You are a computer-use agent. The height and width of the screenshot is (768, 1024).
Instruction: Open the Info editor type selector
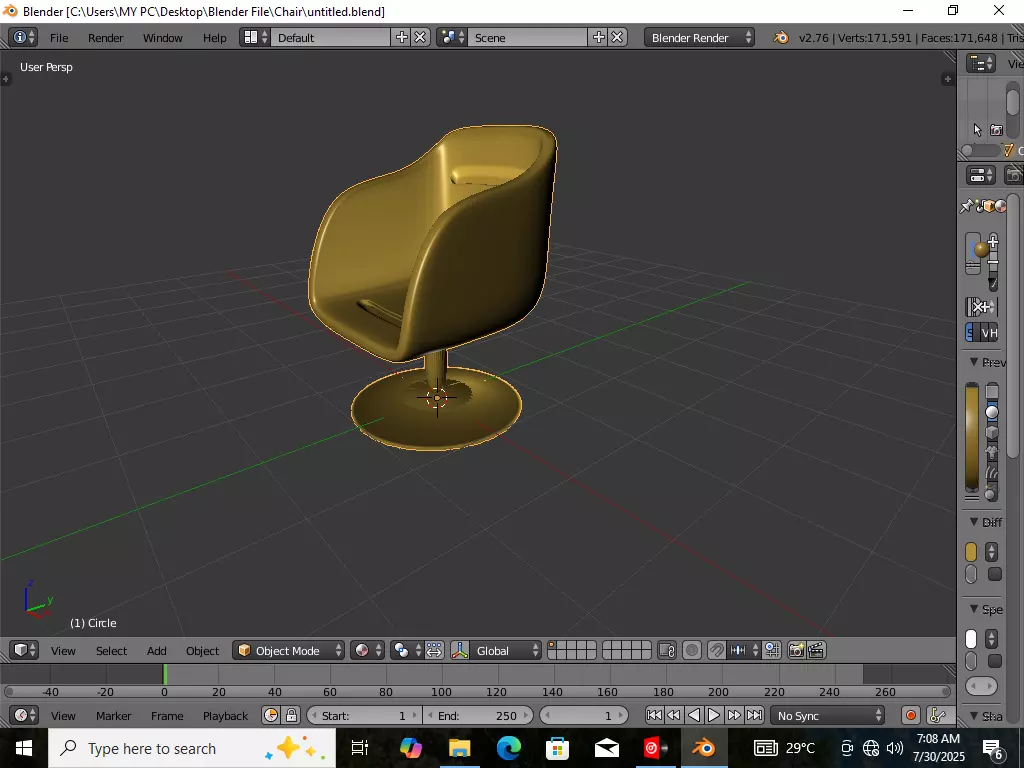(24, 37)
